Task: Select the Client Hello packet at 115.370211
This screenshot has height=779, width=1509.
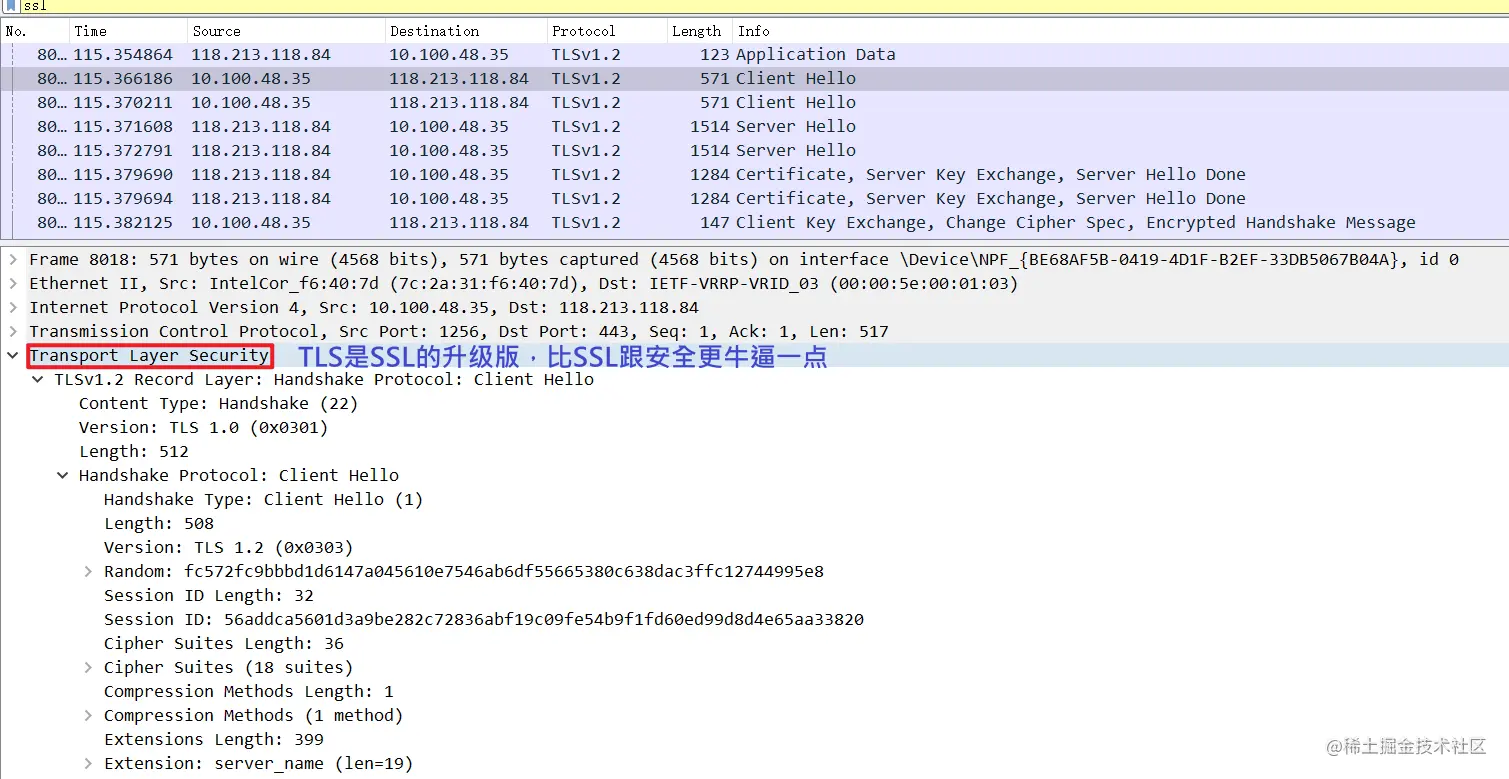Action: 754,103
